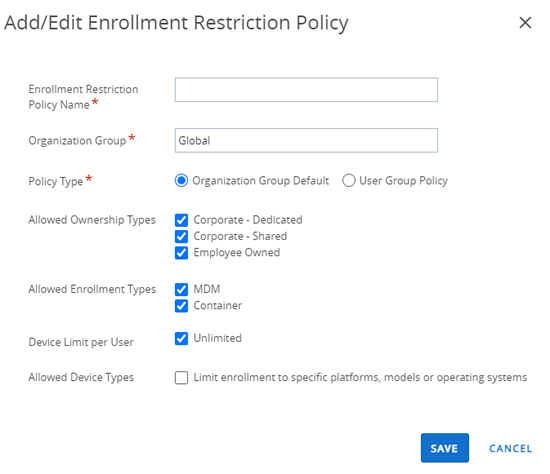
Task: Choose the User Group Policy radio button
Action: point(349,181)
